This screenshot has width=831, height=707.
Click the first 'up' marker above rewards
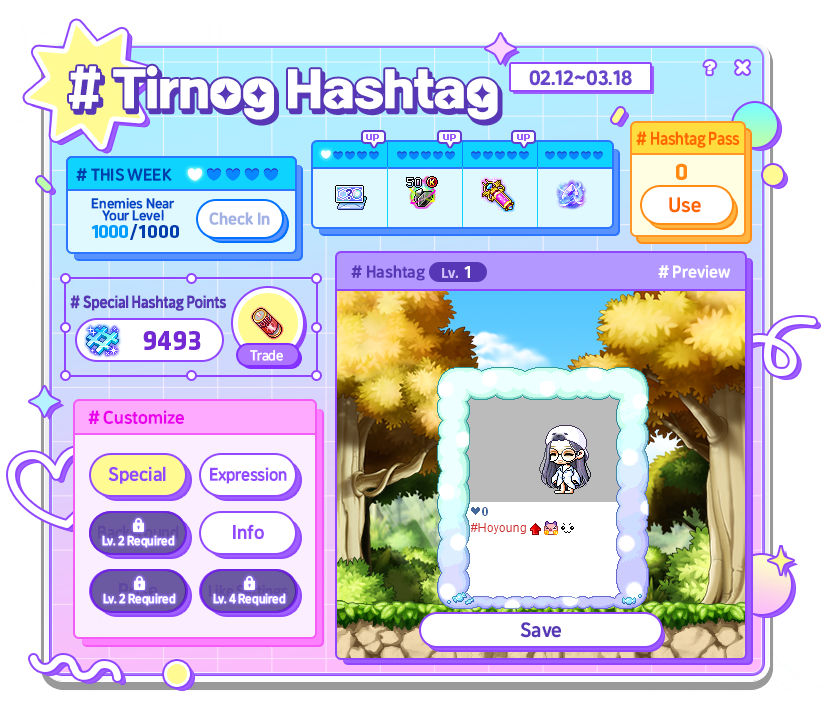coord(373,137)
